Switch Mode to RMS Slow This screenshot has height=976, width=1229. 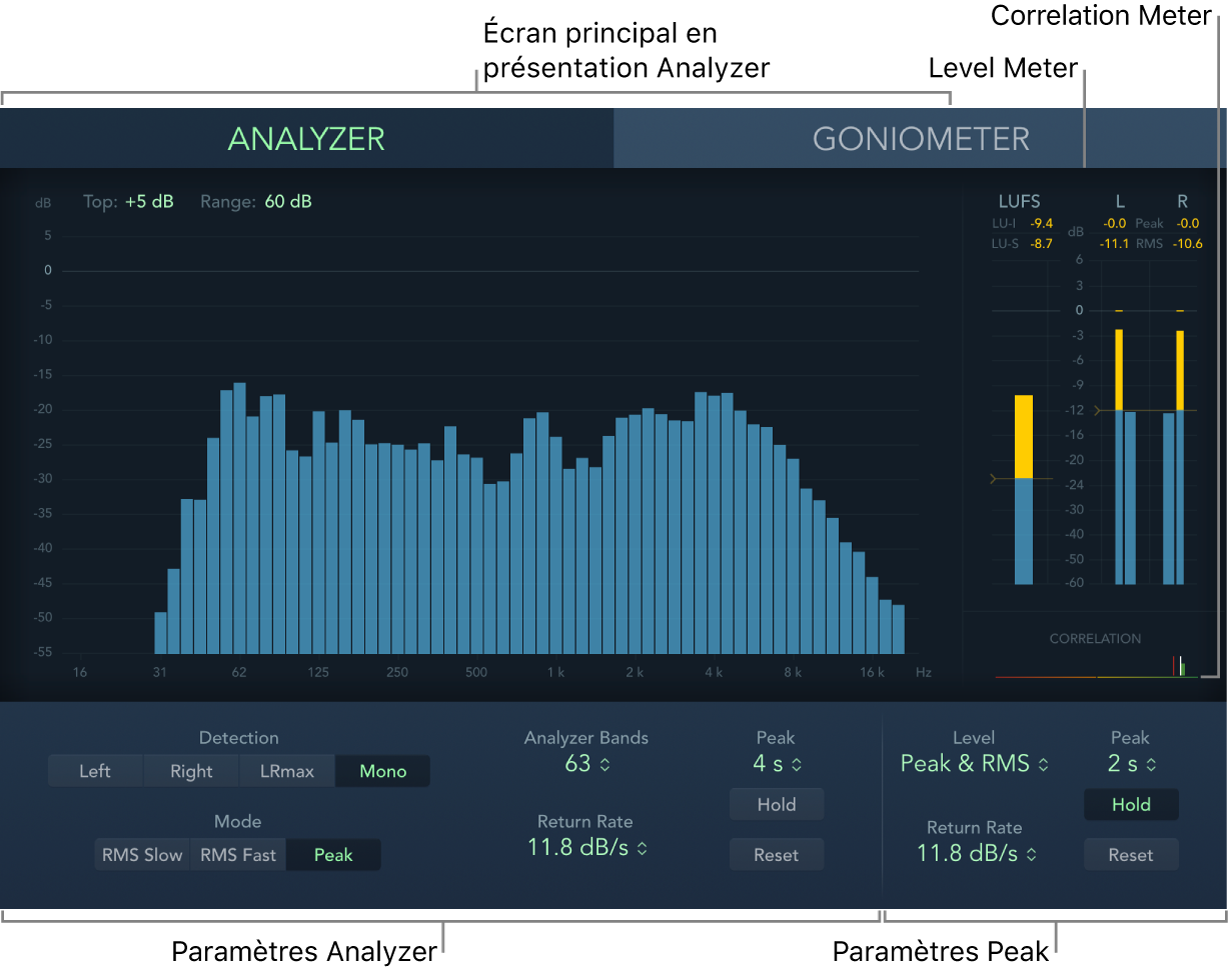141,854
